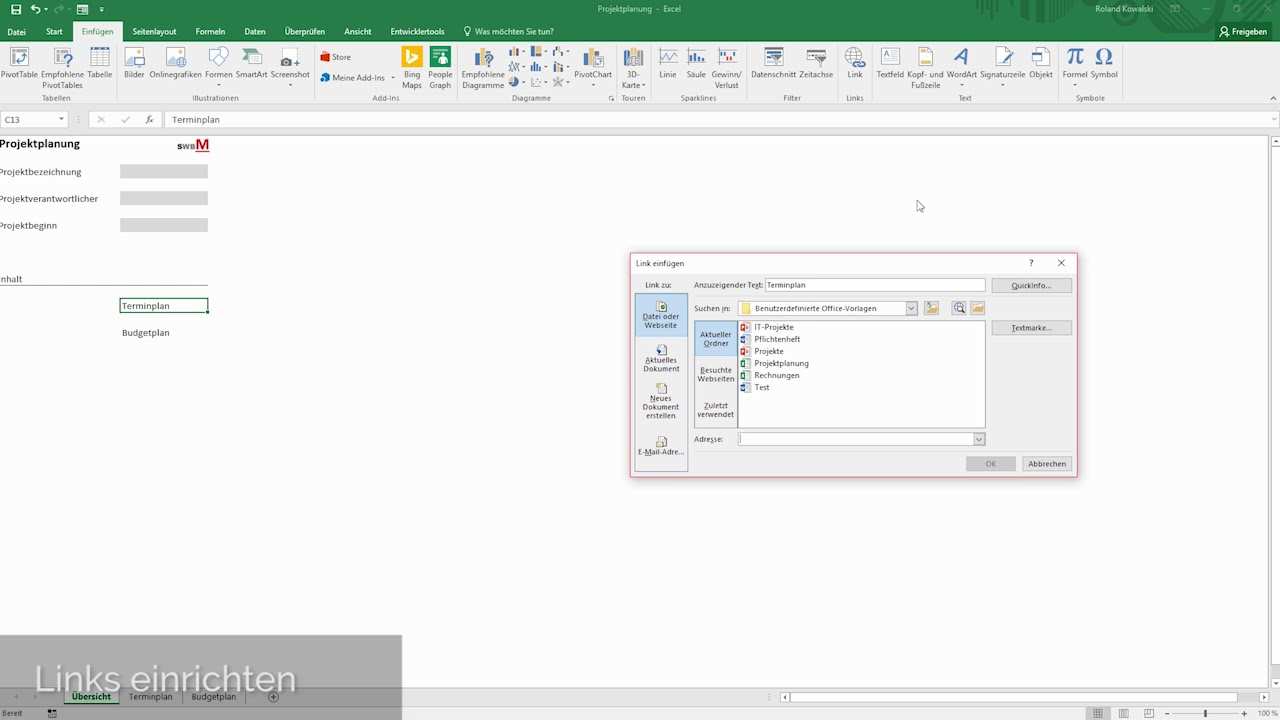Insert a PivotTable from the ribbon
The image size is (1280, 720).
(19, 64)
